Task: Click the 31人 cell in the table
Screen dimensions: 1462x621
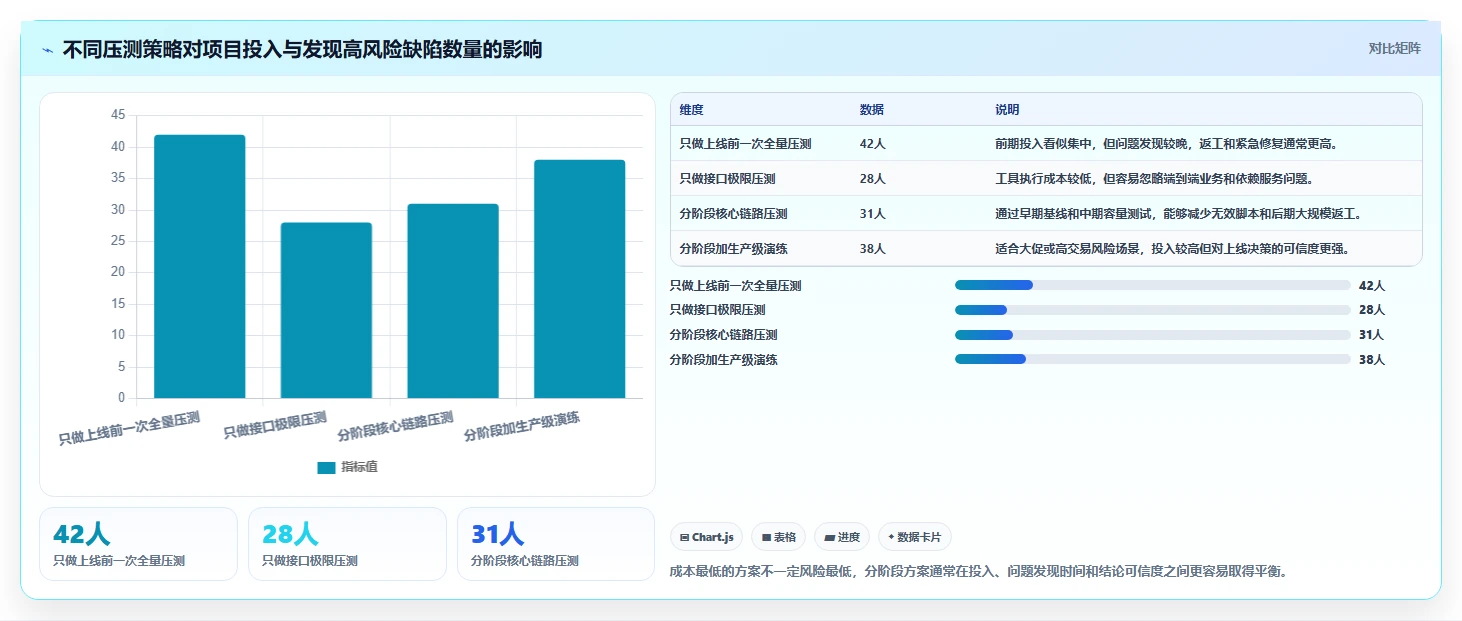Action: point(872,214)
